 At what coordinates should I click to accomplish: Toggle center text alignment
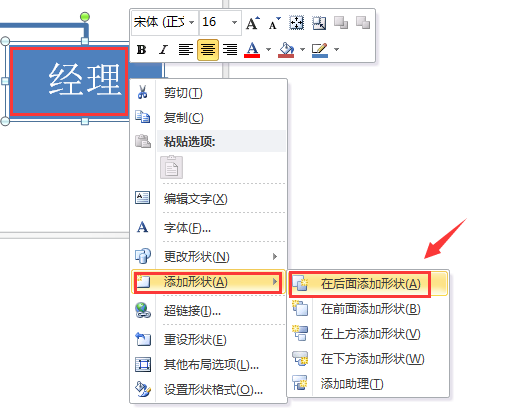tap(208, 50)
